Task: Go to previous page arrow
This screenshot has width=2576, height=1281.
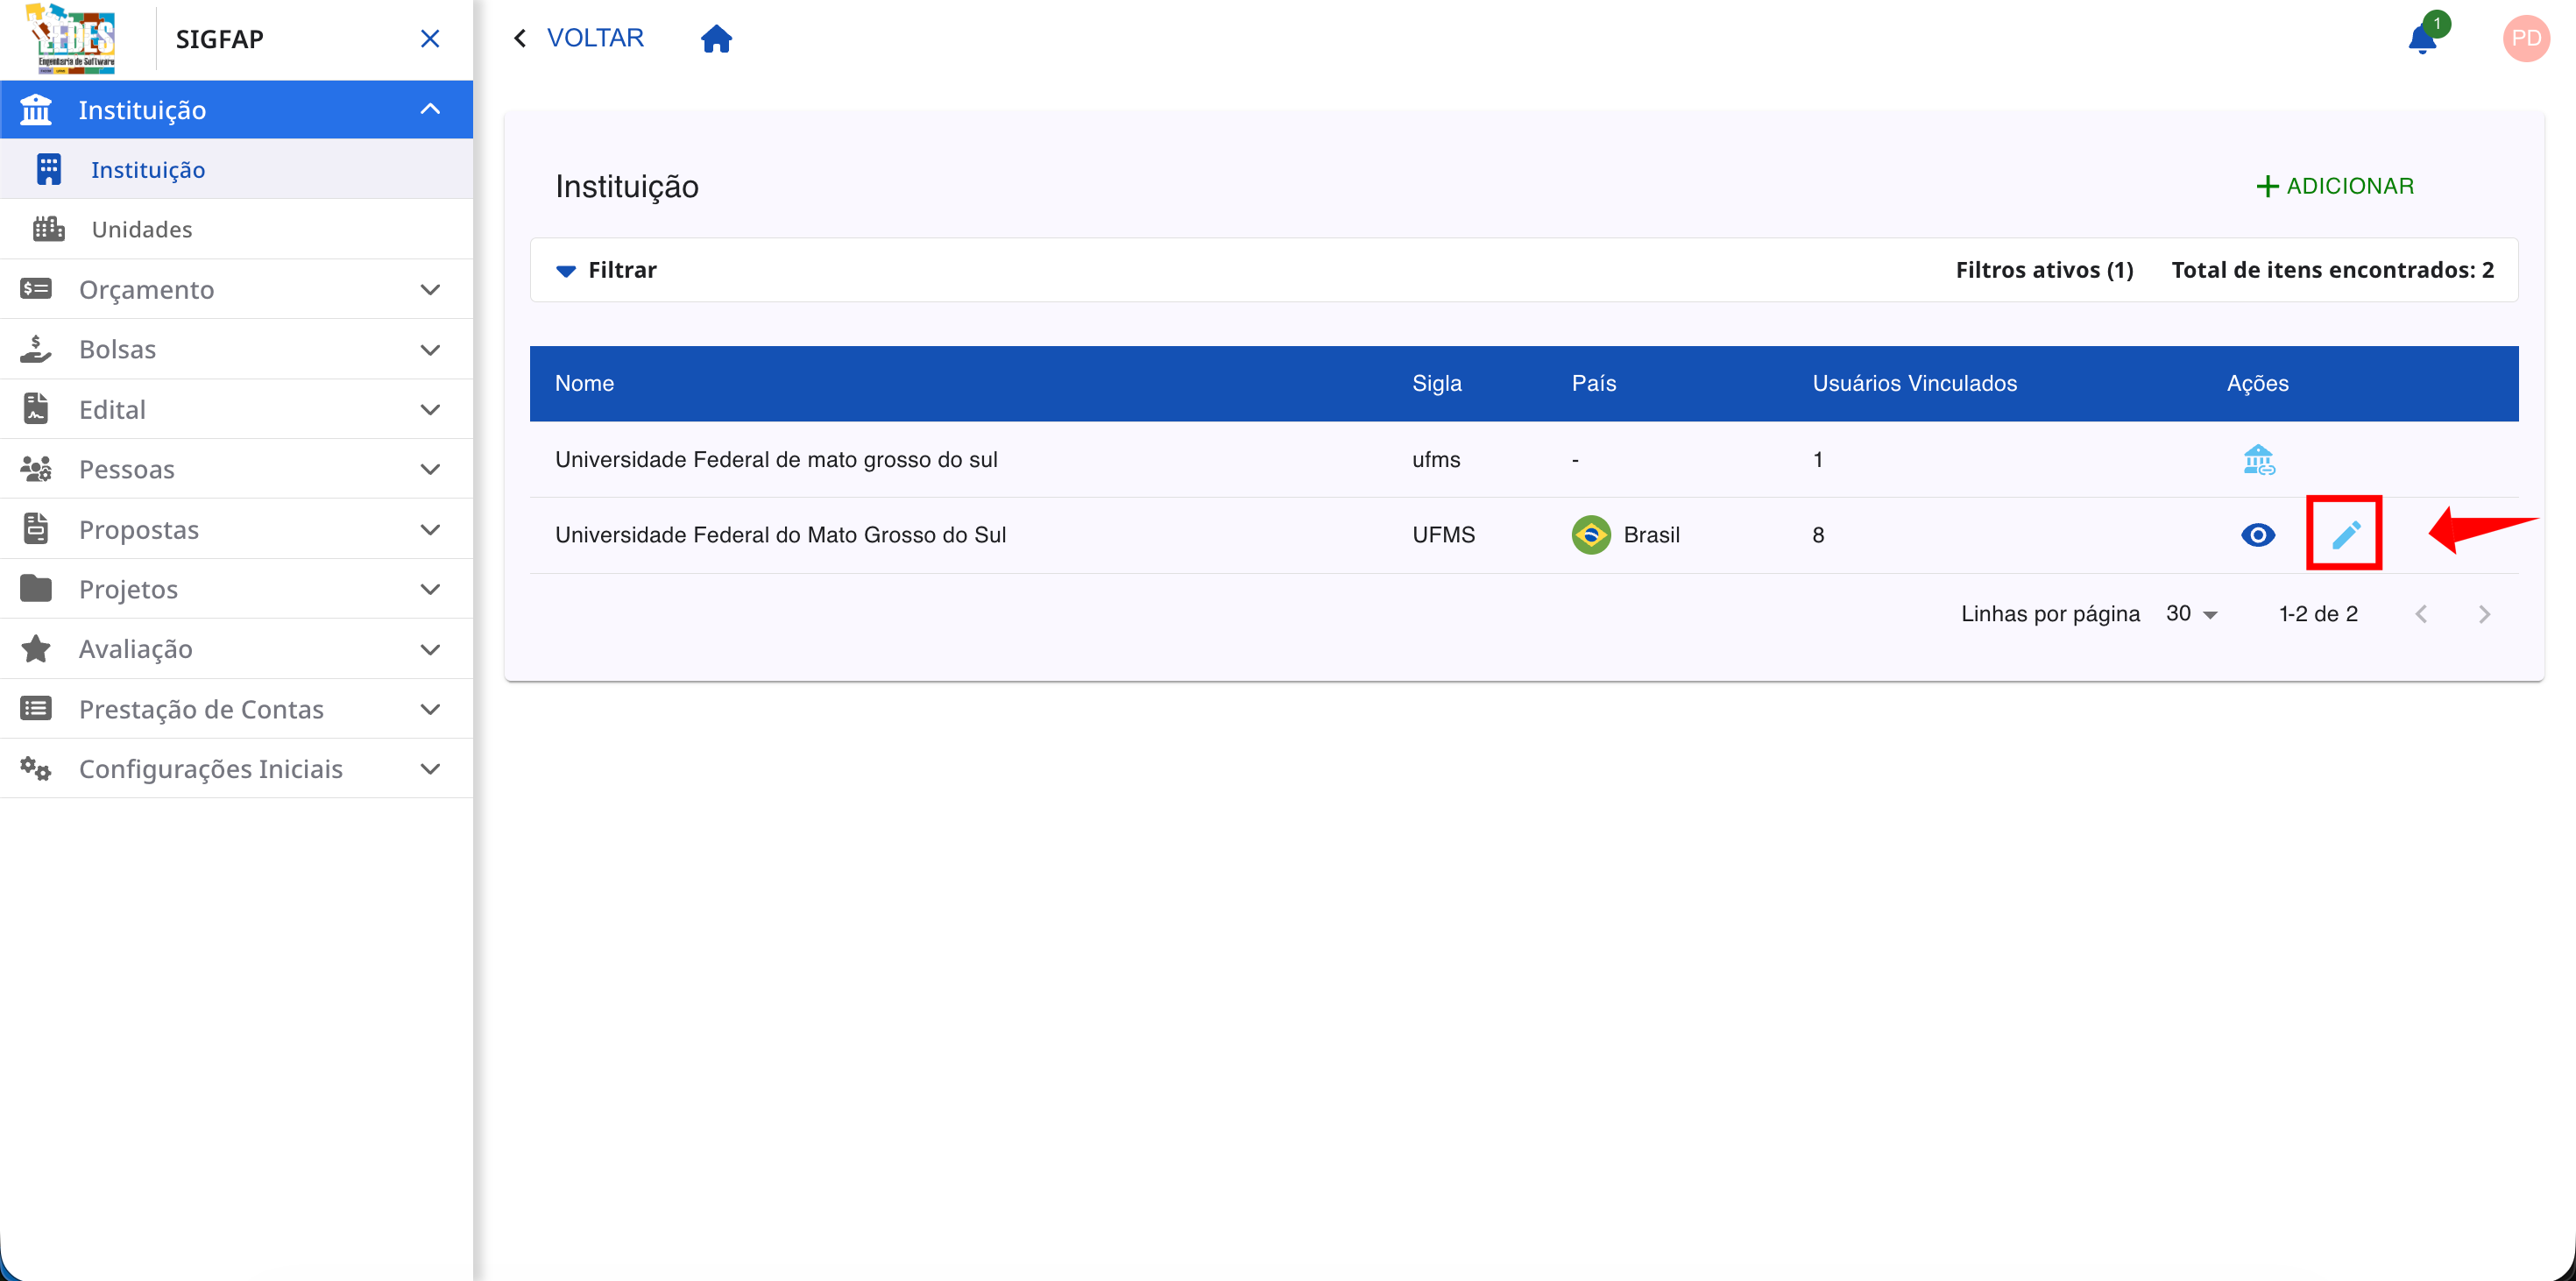Action: 2421,614
